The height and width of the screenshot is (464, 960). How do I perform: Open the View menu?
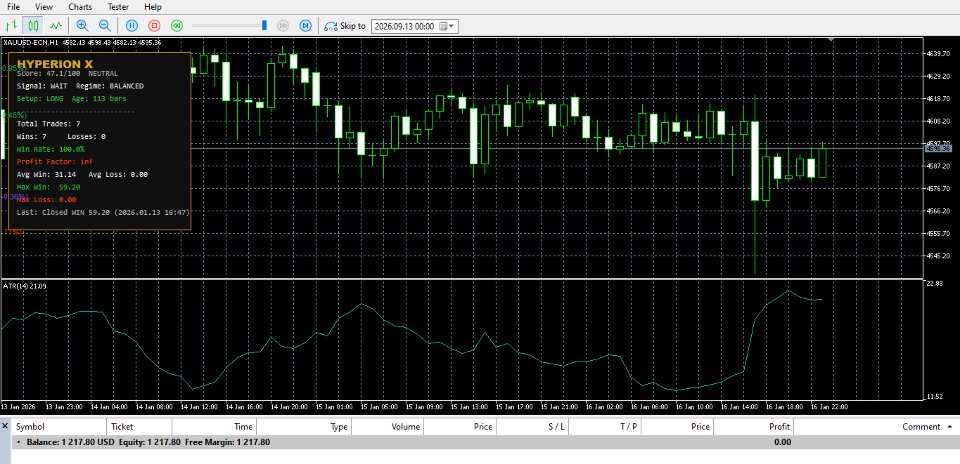43,7
